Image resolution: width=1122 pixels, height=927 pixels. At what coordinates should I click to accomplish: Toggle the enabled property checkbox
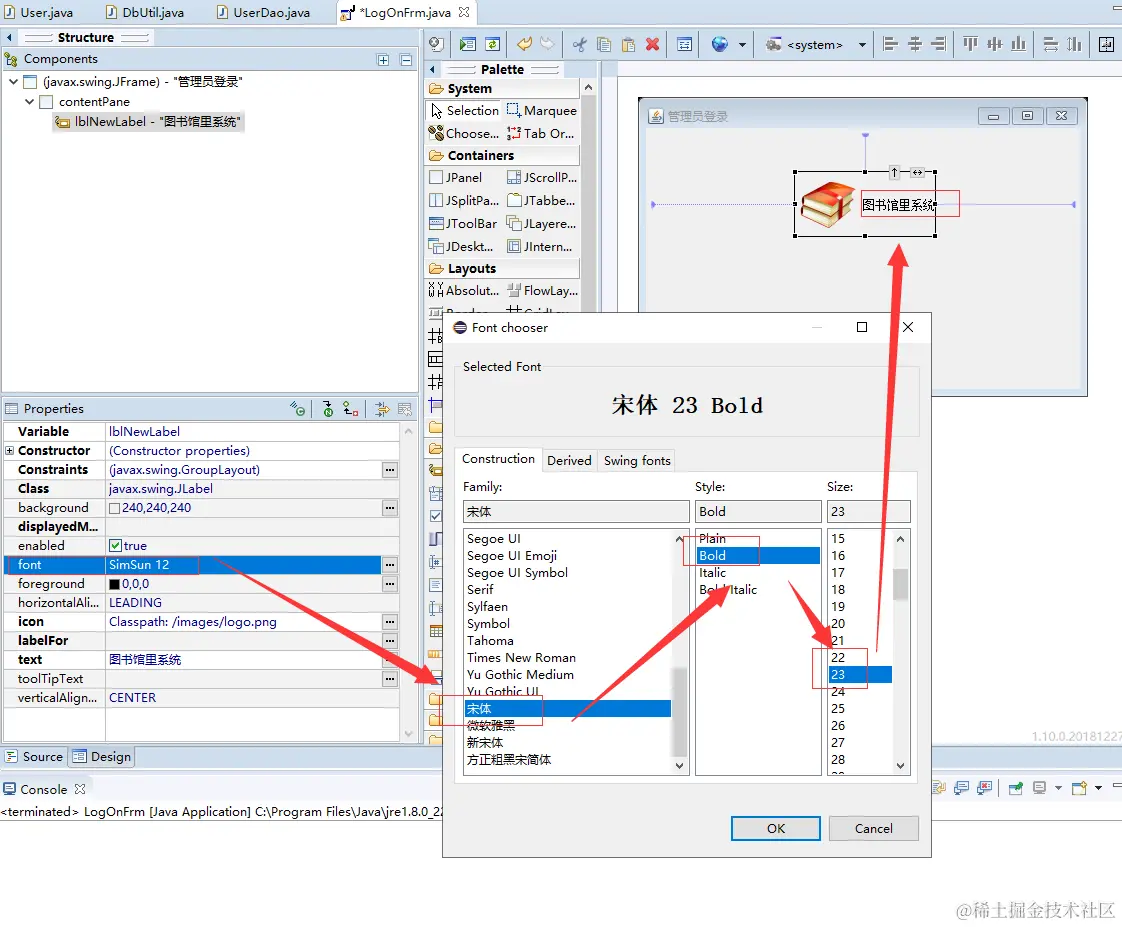(x=115, y=545)
